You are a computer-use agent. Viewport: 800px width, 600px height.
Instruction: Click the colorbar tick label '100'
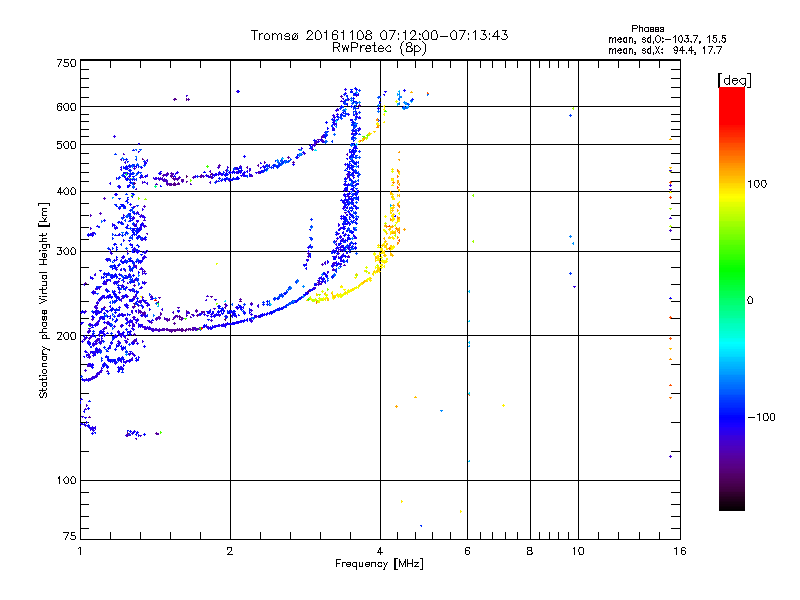coord(757,184)
